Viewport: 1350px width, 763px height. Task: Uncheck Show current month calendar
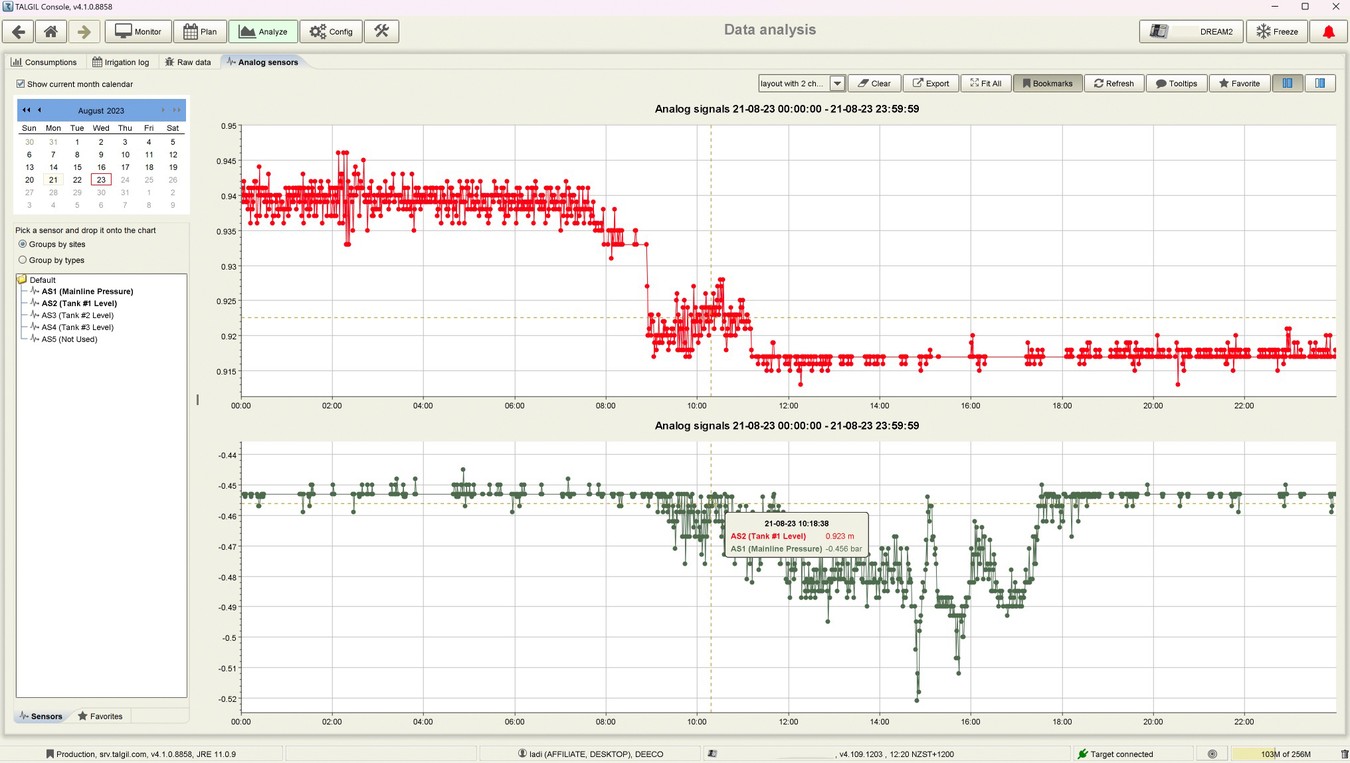coord(21,84)
